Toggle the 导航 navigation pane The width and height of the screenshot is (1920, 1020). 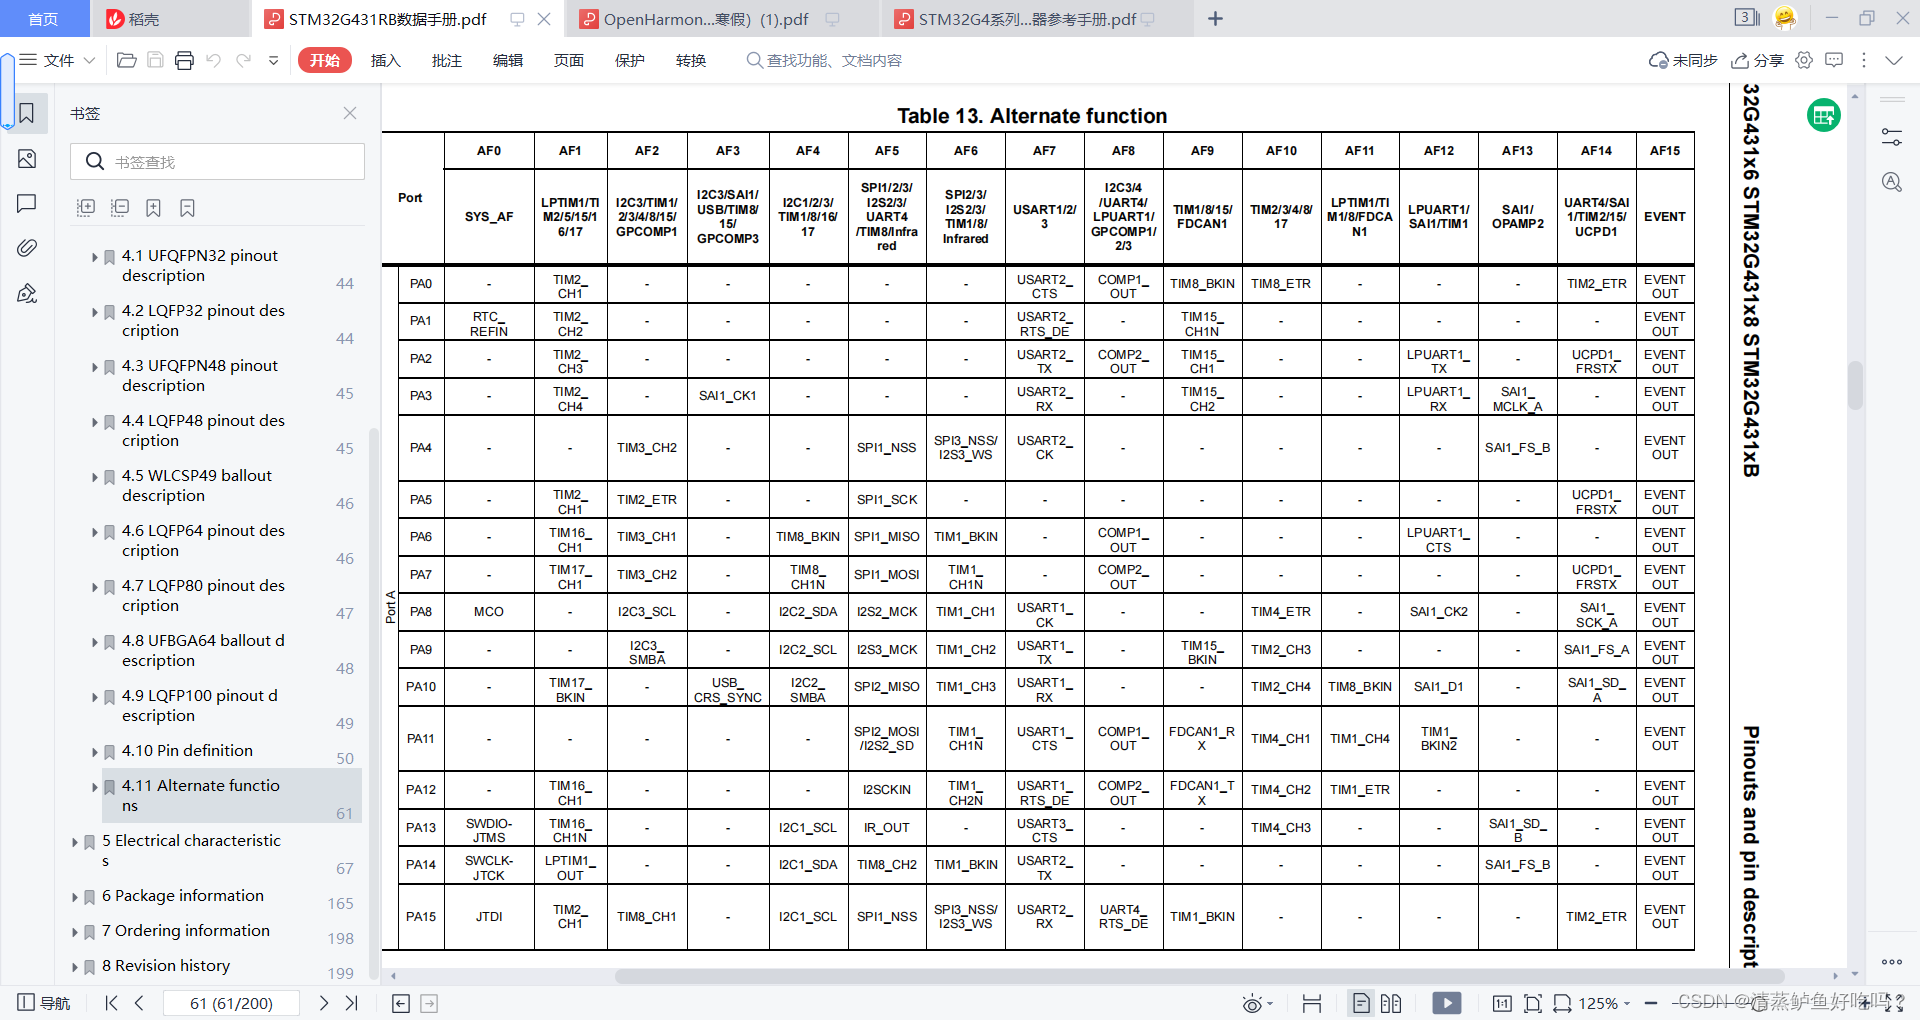44,1003
